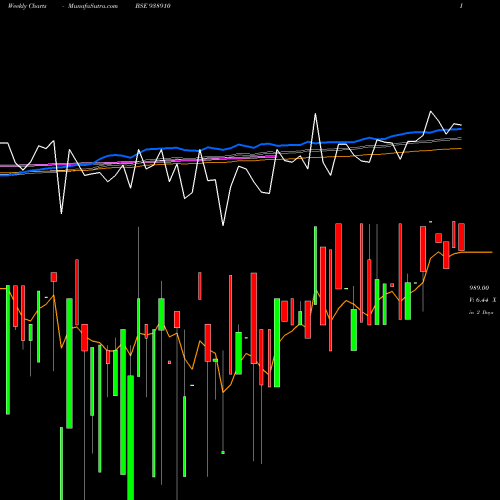Click the 'in 2 Days' text
The width and height of the screenshot is (500, 500).
coord(481,312)
